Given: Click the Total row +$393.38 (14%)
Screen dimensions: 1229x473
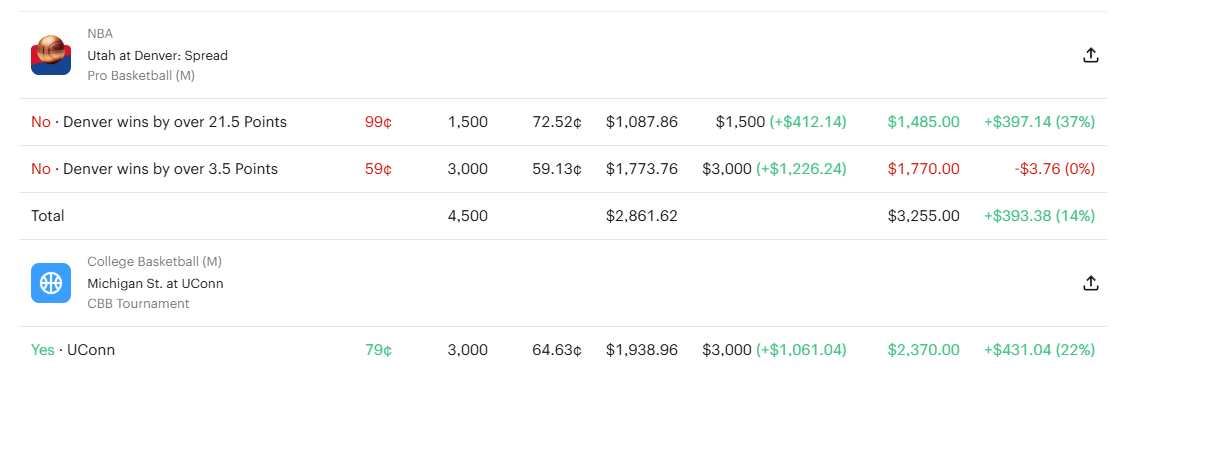Looking at the screenshot, I should [1039, 216].
